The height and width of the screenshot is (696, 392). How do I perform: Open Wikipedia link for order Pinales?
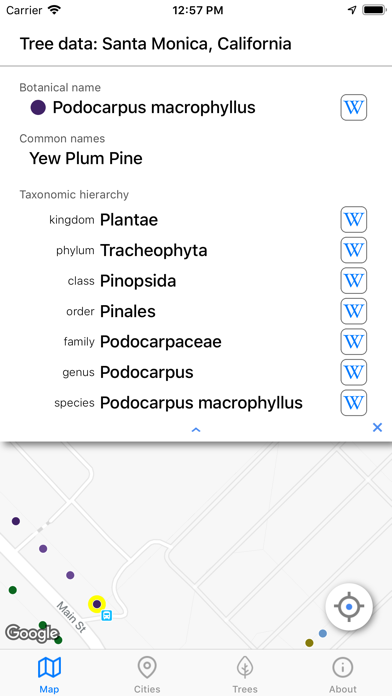[x=353, y=311]
